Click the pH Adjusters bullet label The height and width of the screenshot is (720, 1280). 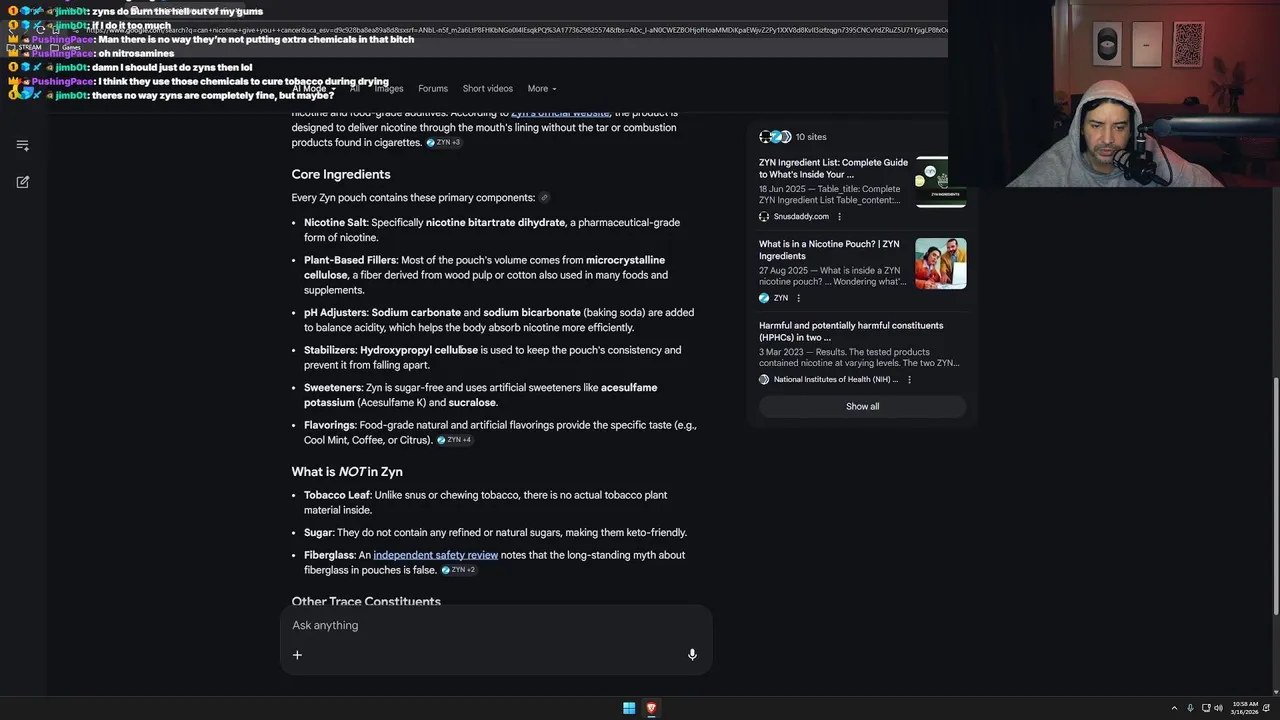(x=335, y=313)
